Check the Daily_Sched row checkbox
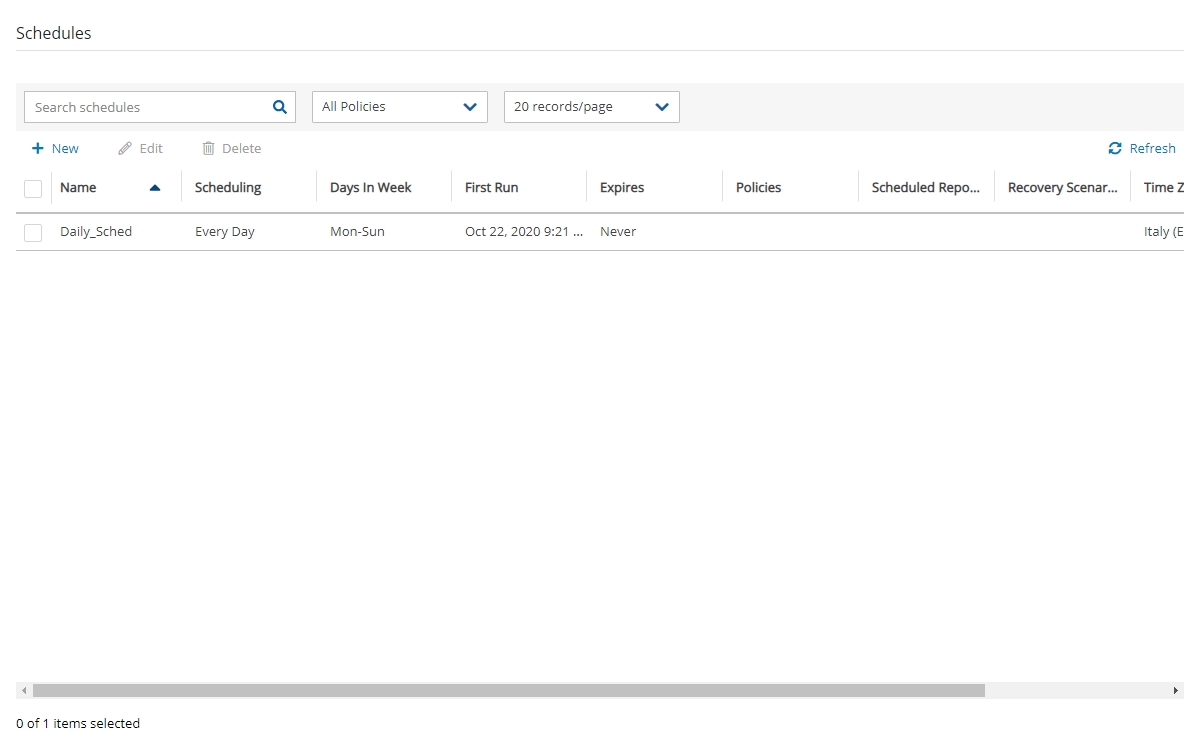The height and width of the screenshot is (748, 1200). tap(33, 232)
